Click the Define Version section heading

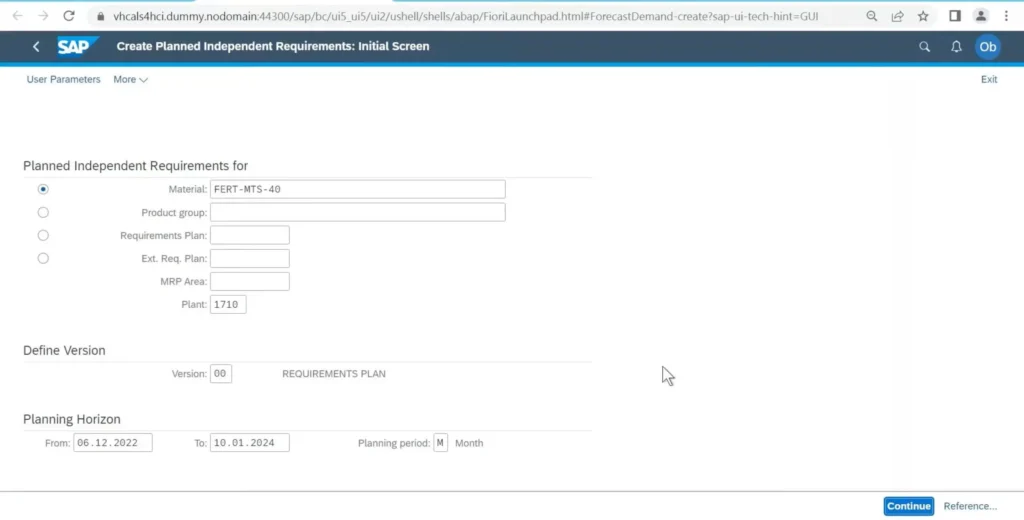coord(64,350)
